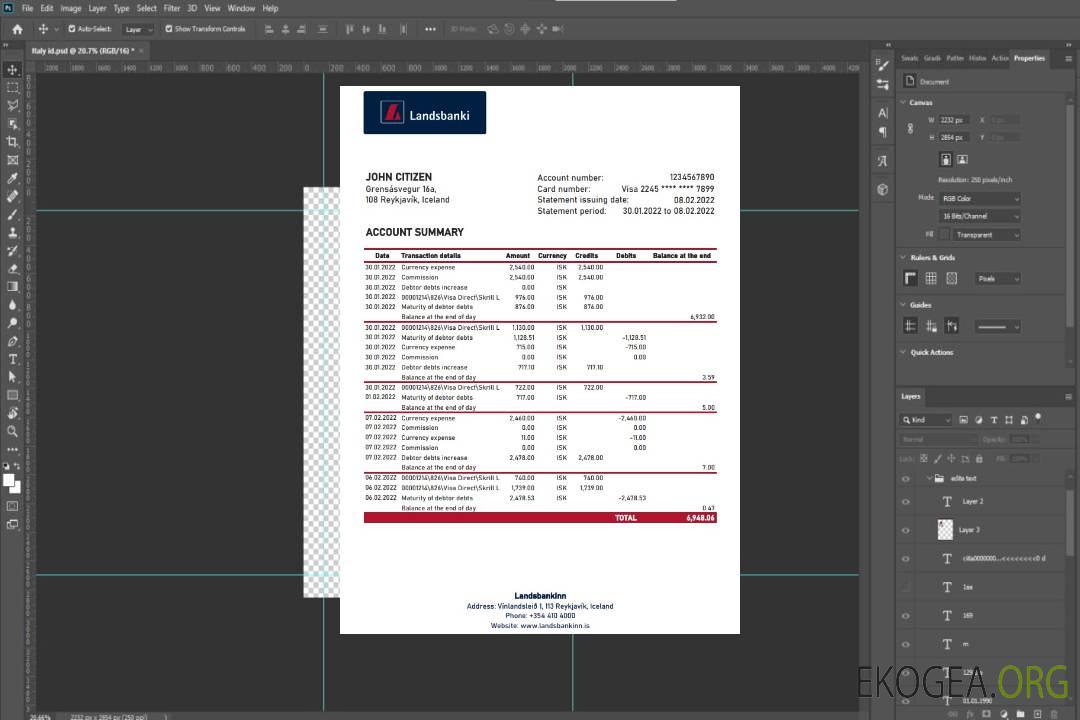This screenshot has width=1080, height=720.
Task: Open the Image menu
Action: [71, 8]
